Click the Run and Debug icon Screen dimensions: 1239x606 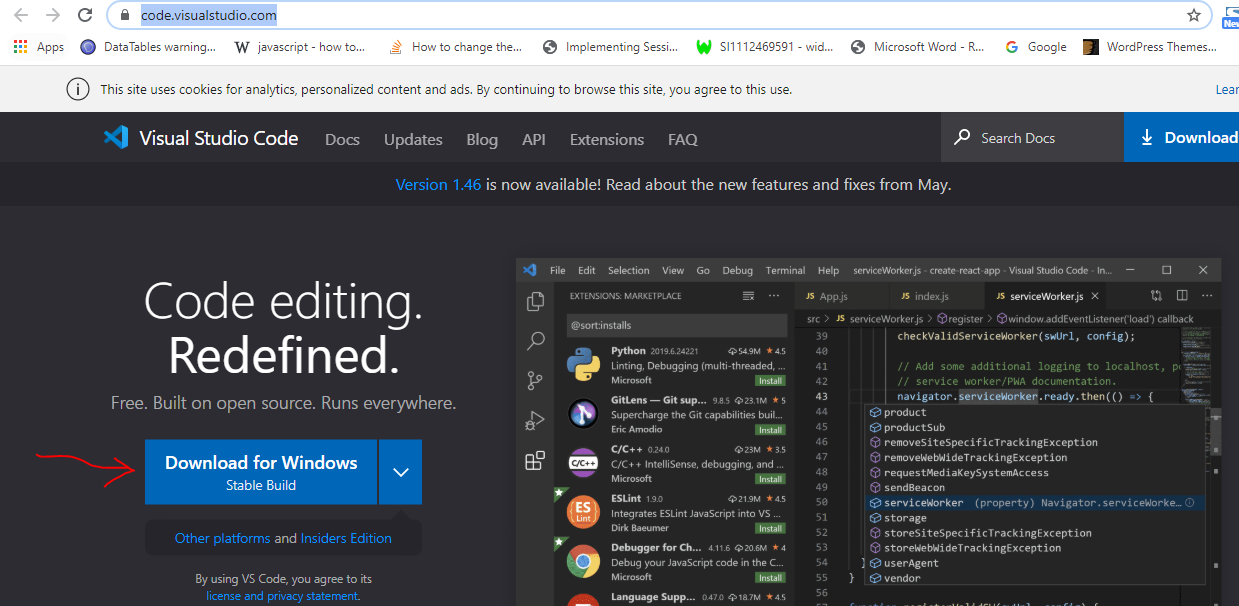click(x=535, y=420)
